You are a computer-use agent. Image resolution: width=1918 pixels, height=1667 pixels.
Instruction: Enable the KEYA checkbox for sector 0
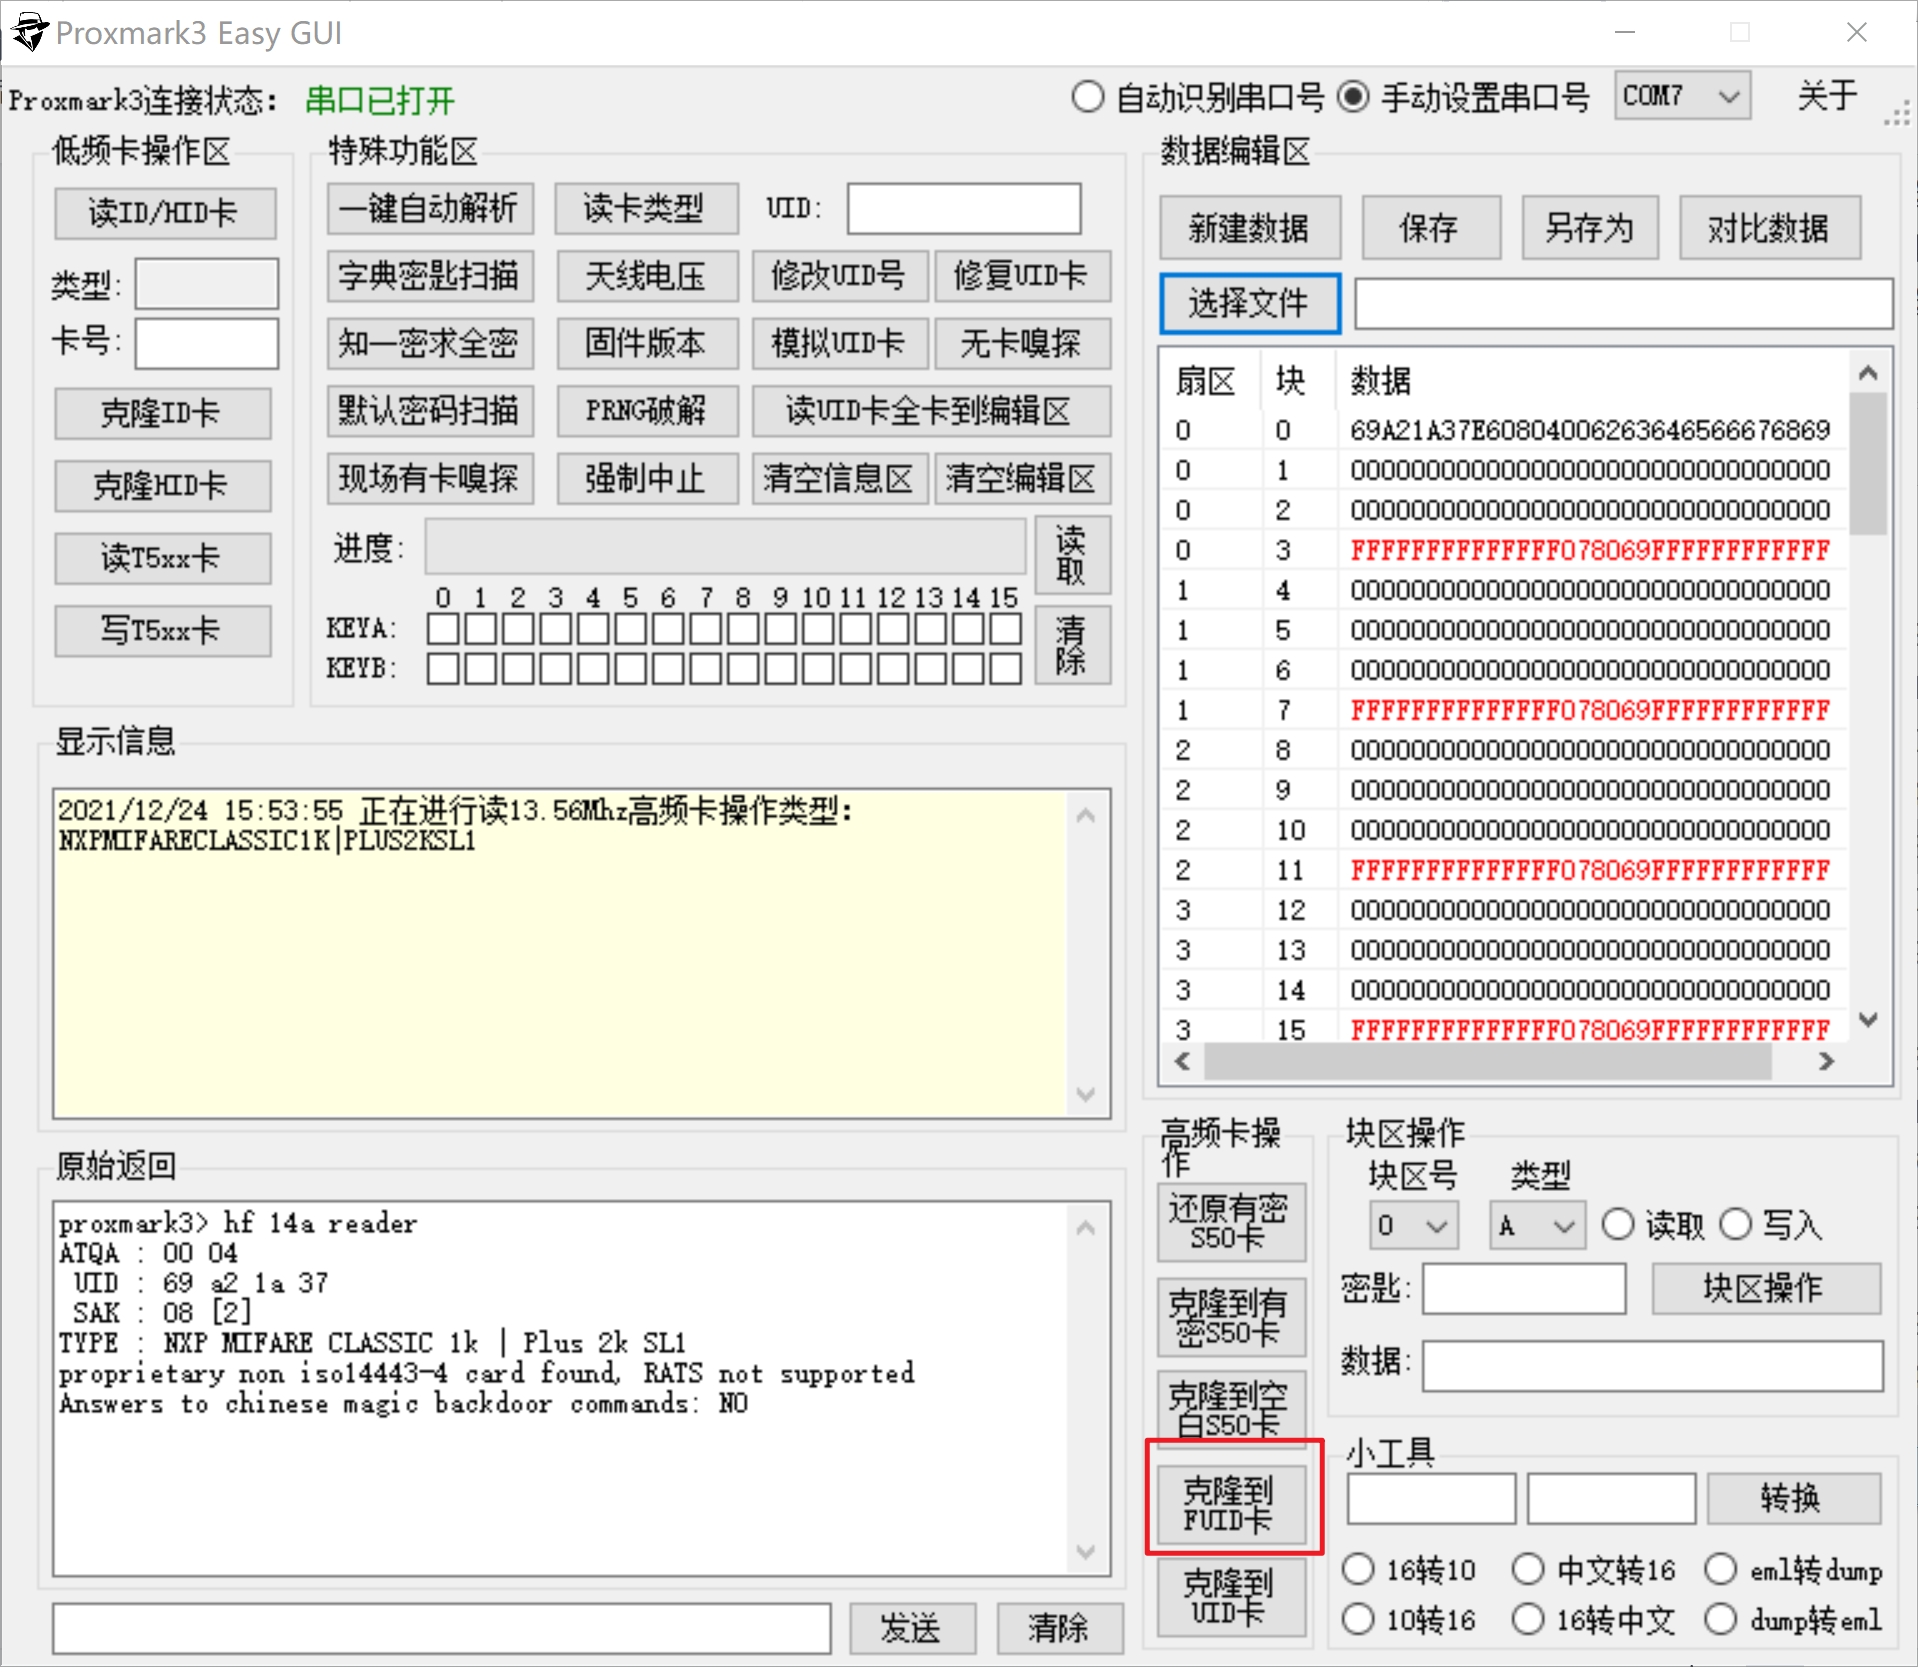[443, 628]
